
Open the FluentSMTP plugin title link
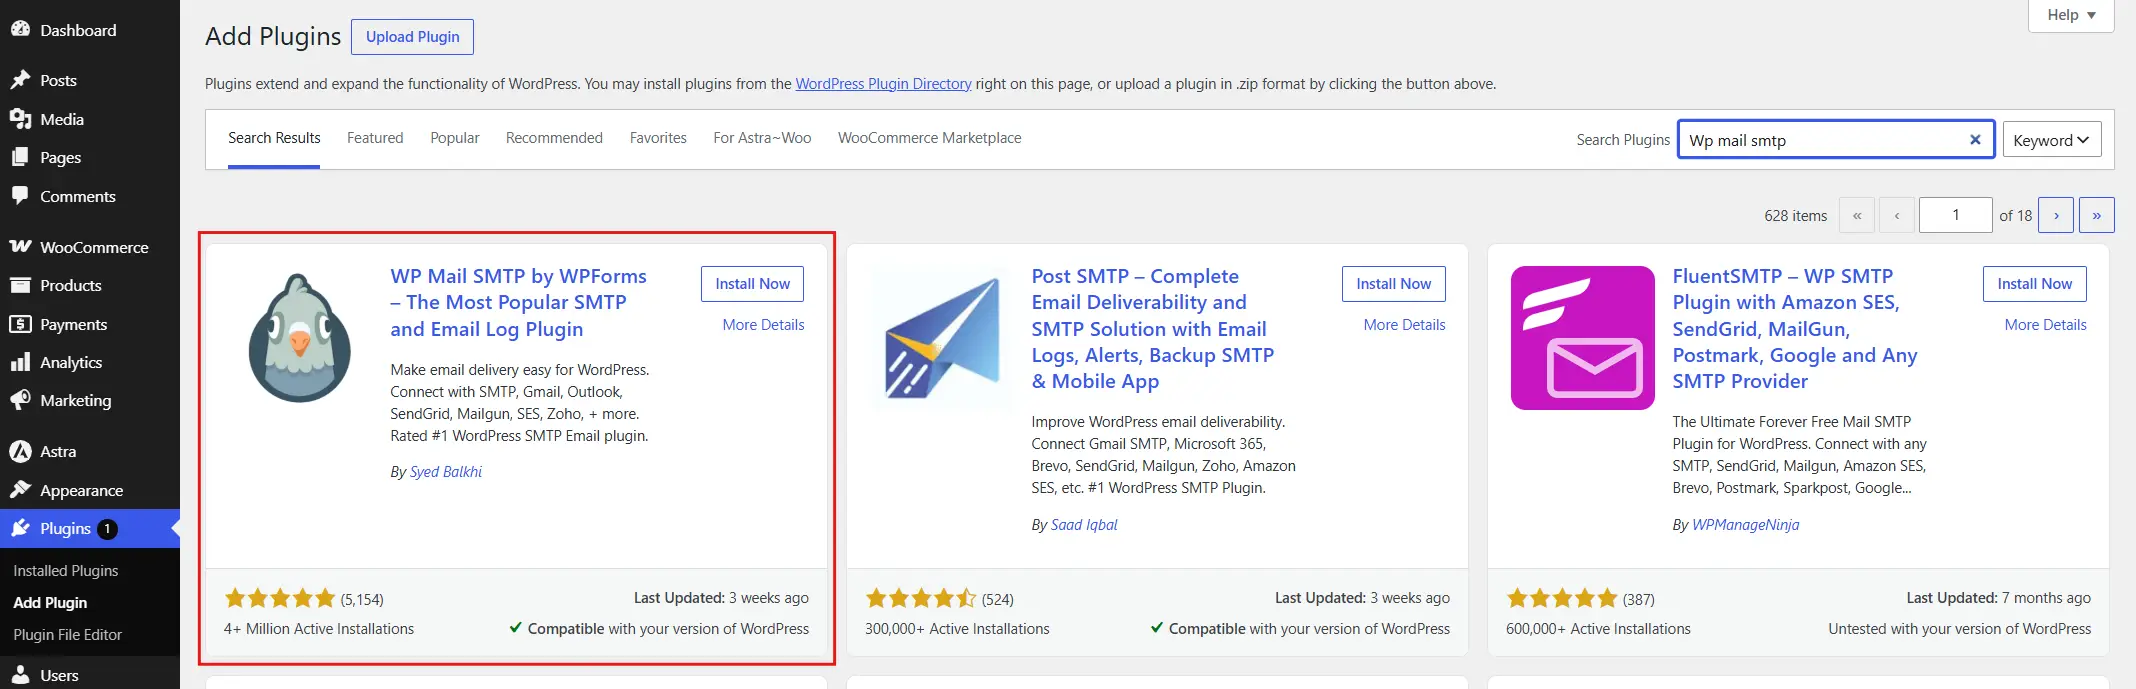(x=1795, y=328)
